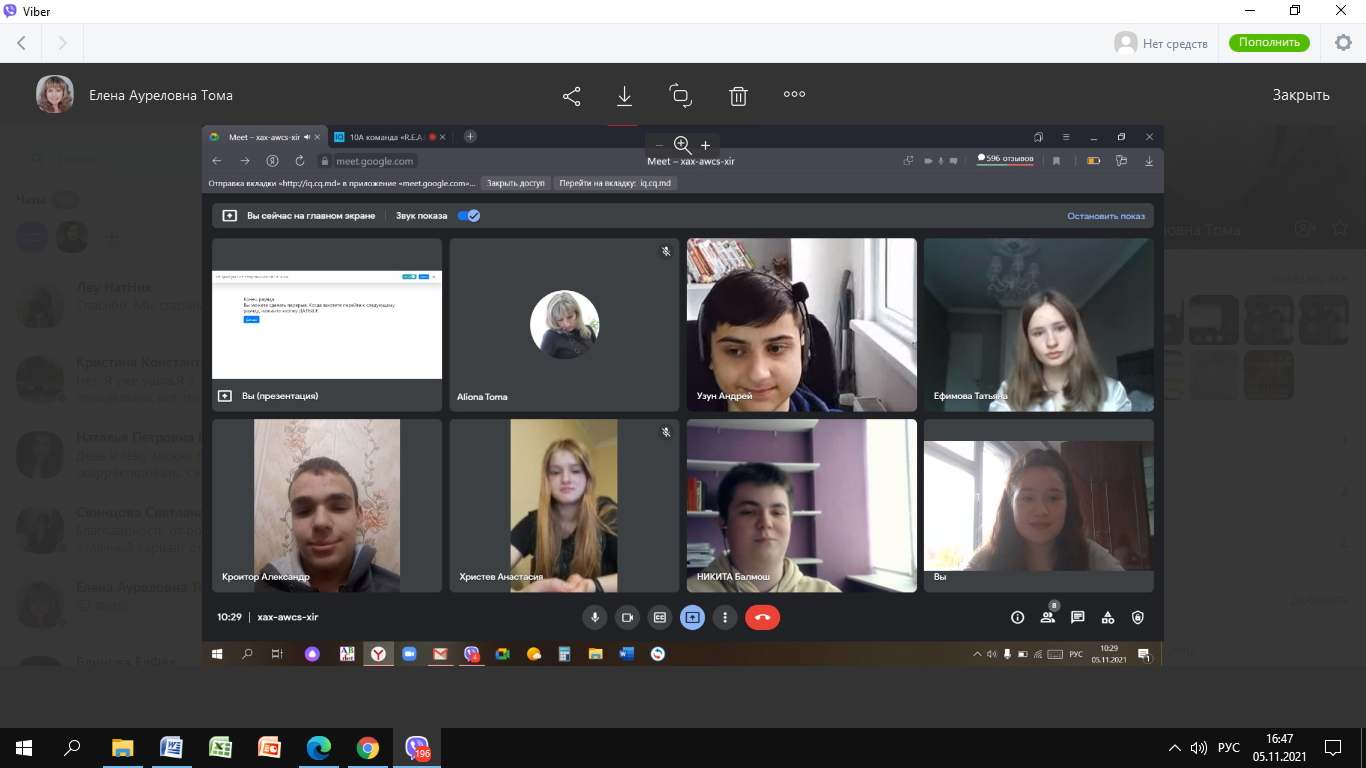Image resolution: width=1366 pixels, height=768 pixels.
Task: Switch input language via РУС indicator
Action: click(1228, 748)
